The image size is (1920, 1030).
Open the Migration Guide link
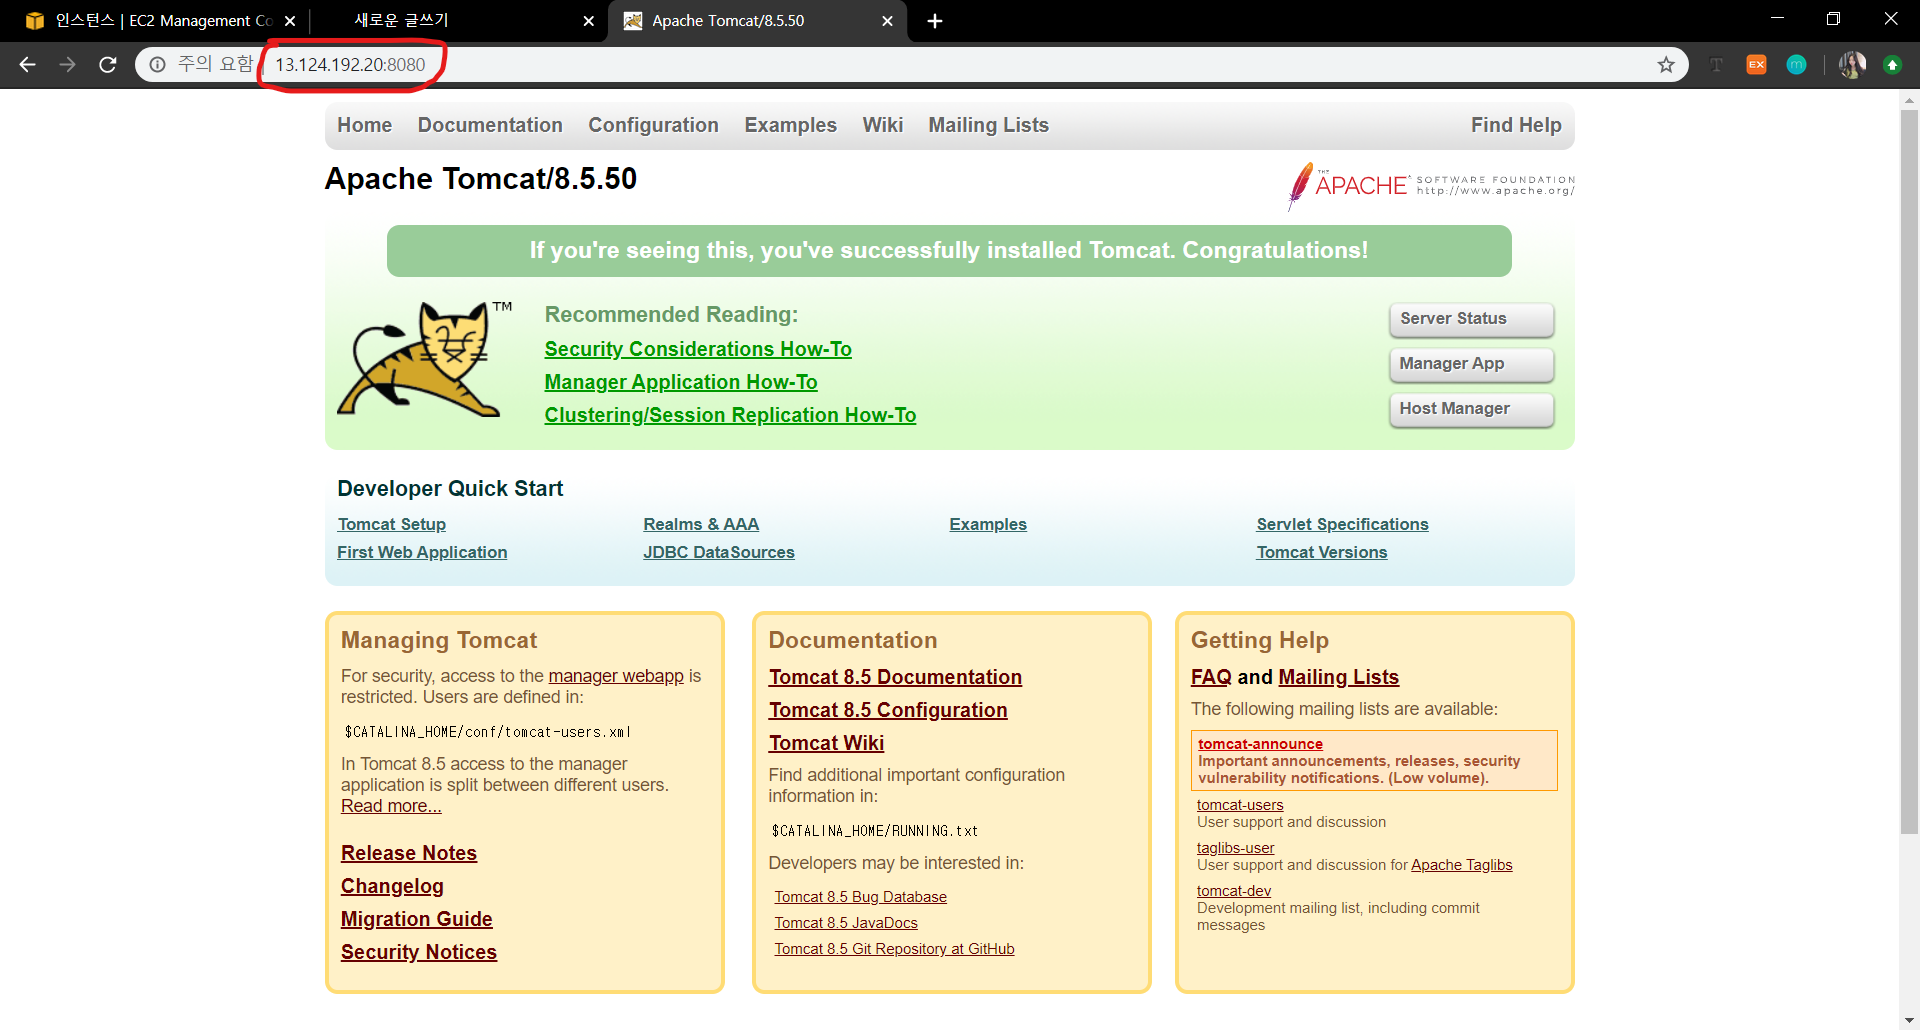pyautogui.click(x=417, y=919)
